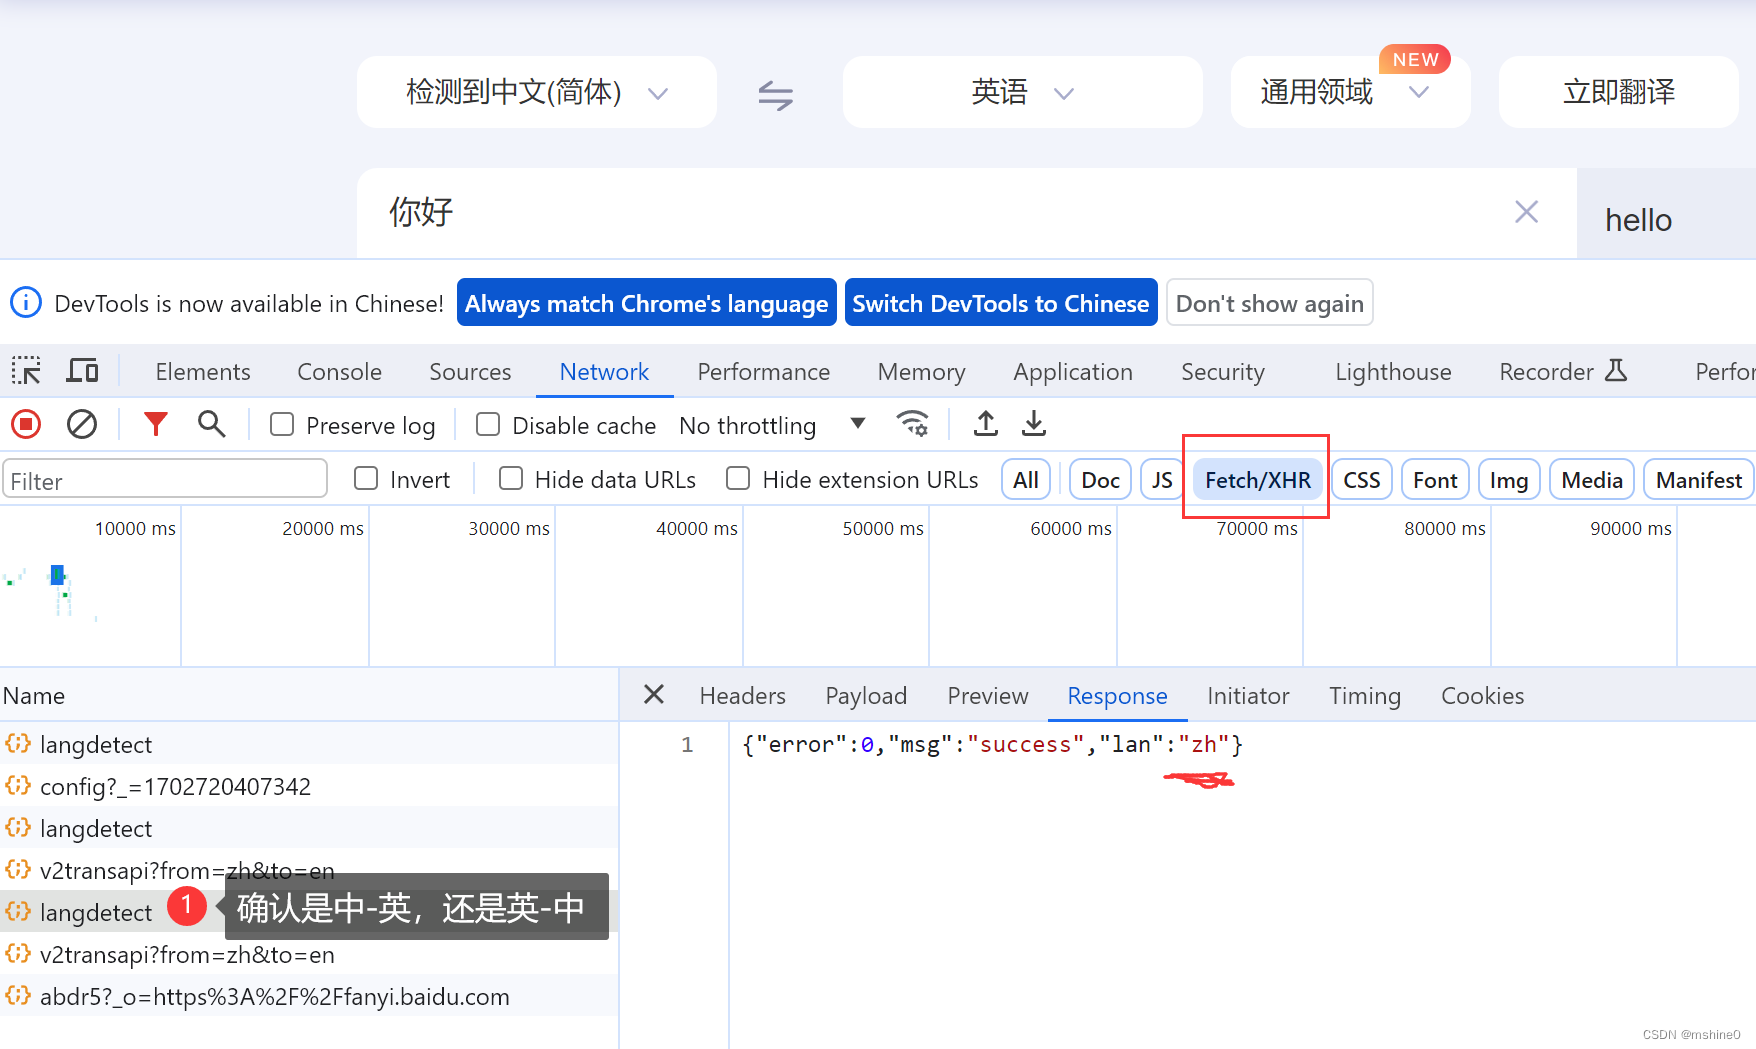Enable the Preserve log checkbox
The image size is (1756, 1049).
282,425
